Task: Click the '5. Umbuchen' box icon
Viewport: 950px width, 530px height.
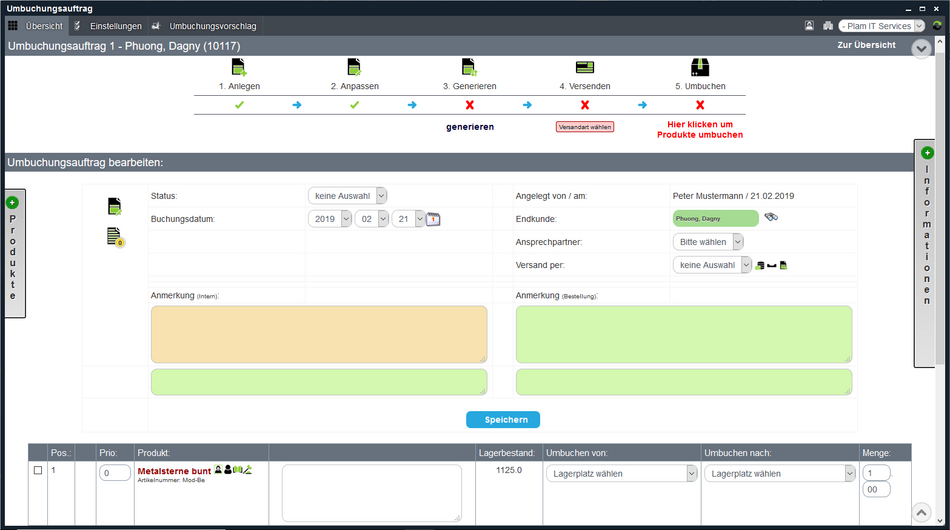Action: [x=699, y=67]
